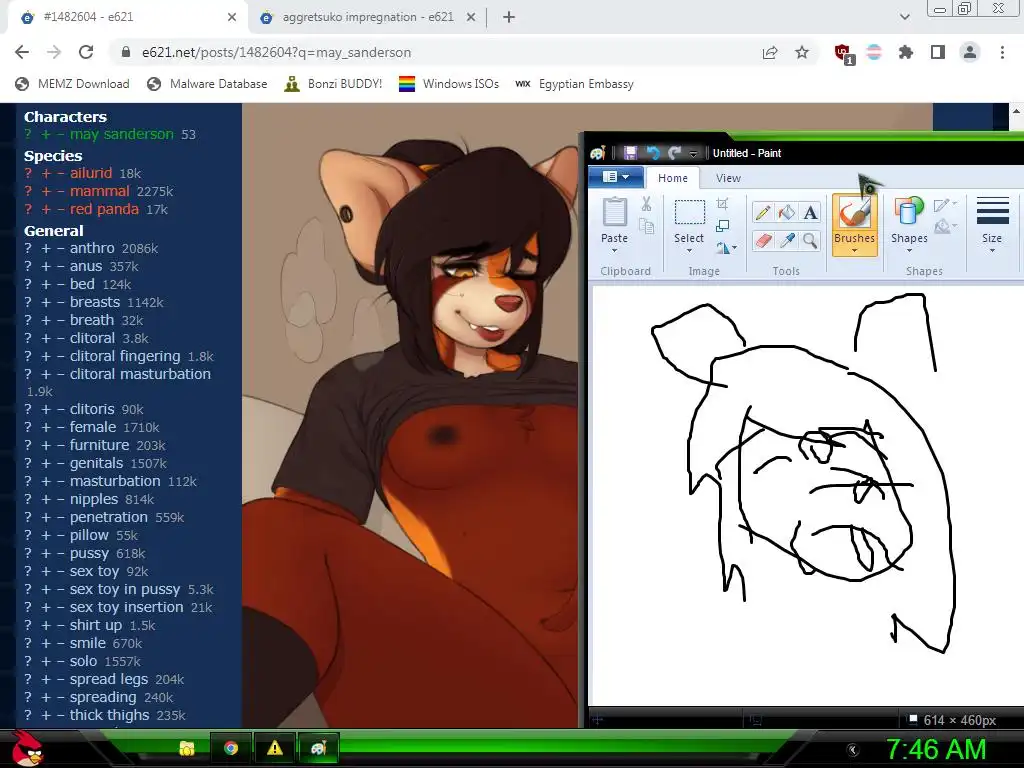Expand the Size dropdown arrow
The image size is (1024, 768).
pyautogui.click(x=992, y=251)
